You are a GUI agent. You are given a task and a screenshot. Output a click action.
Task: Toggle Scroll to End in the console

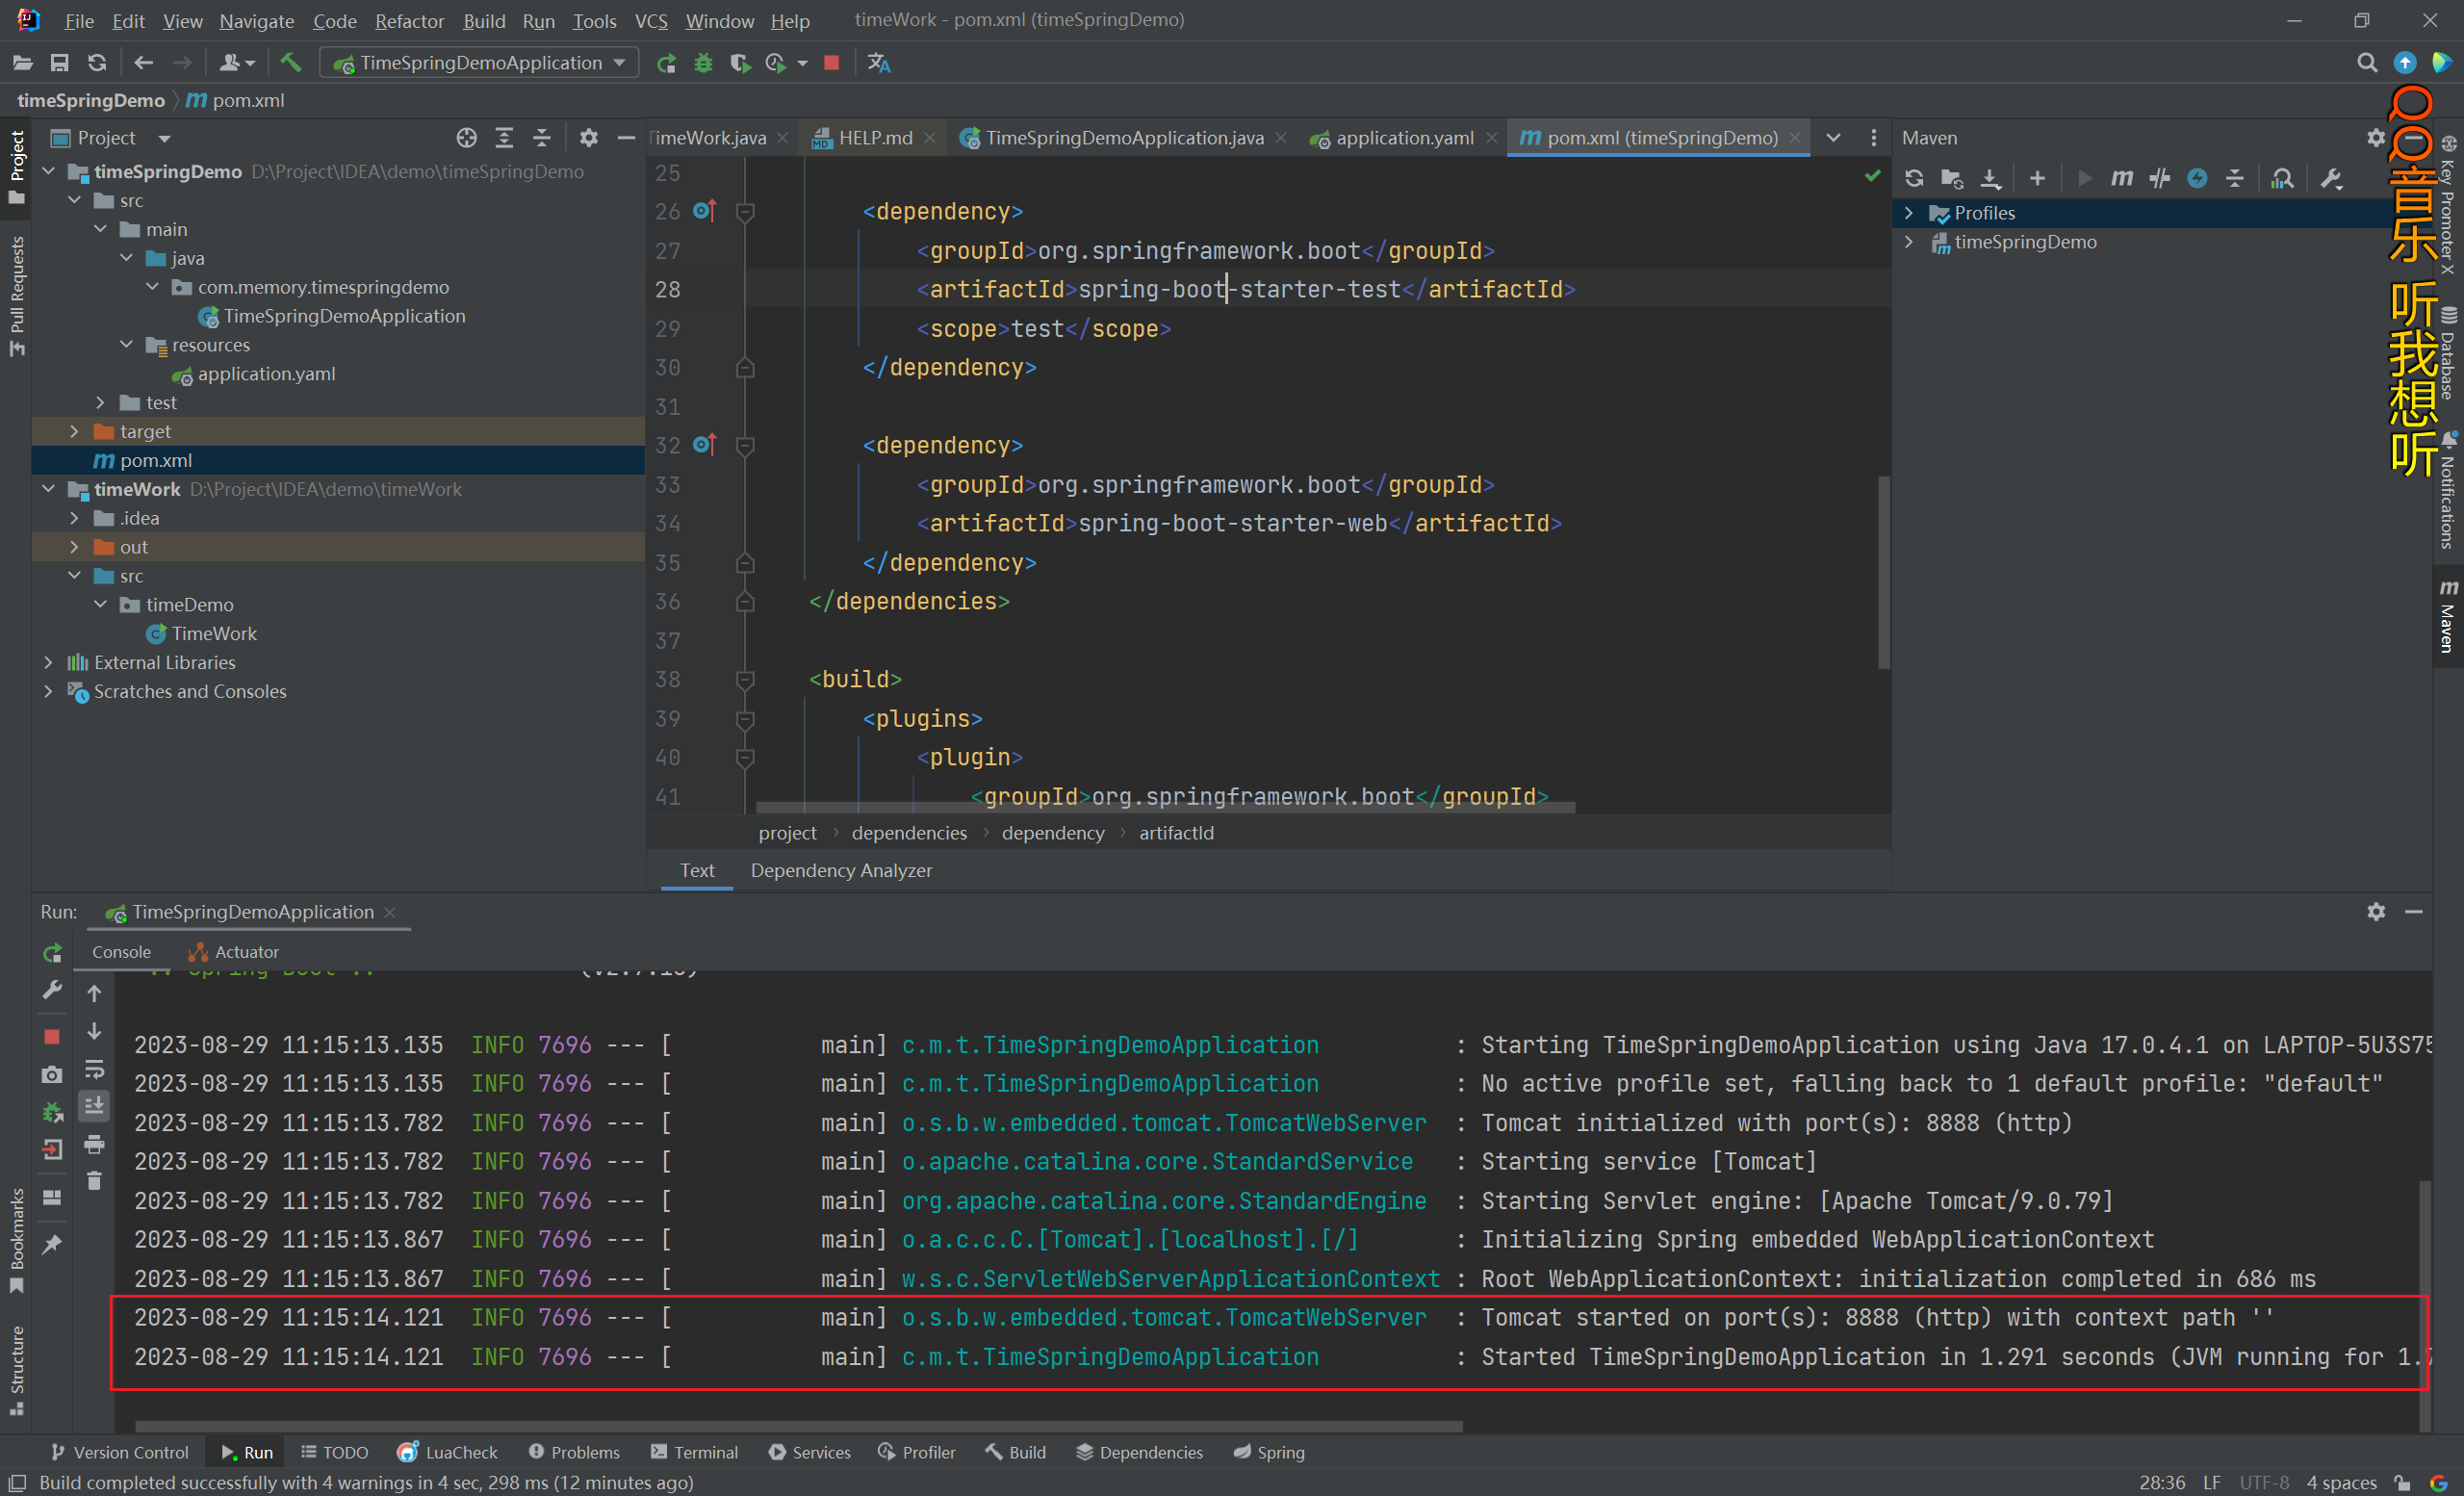pos(94,1106)
